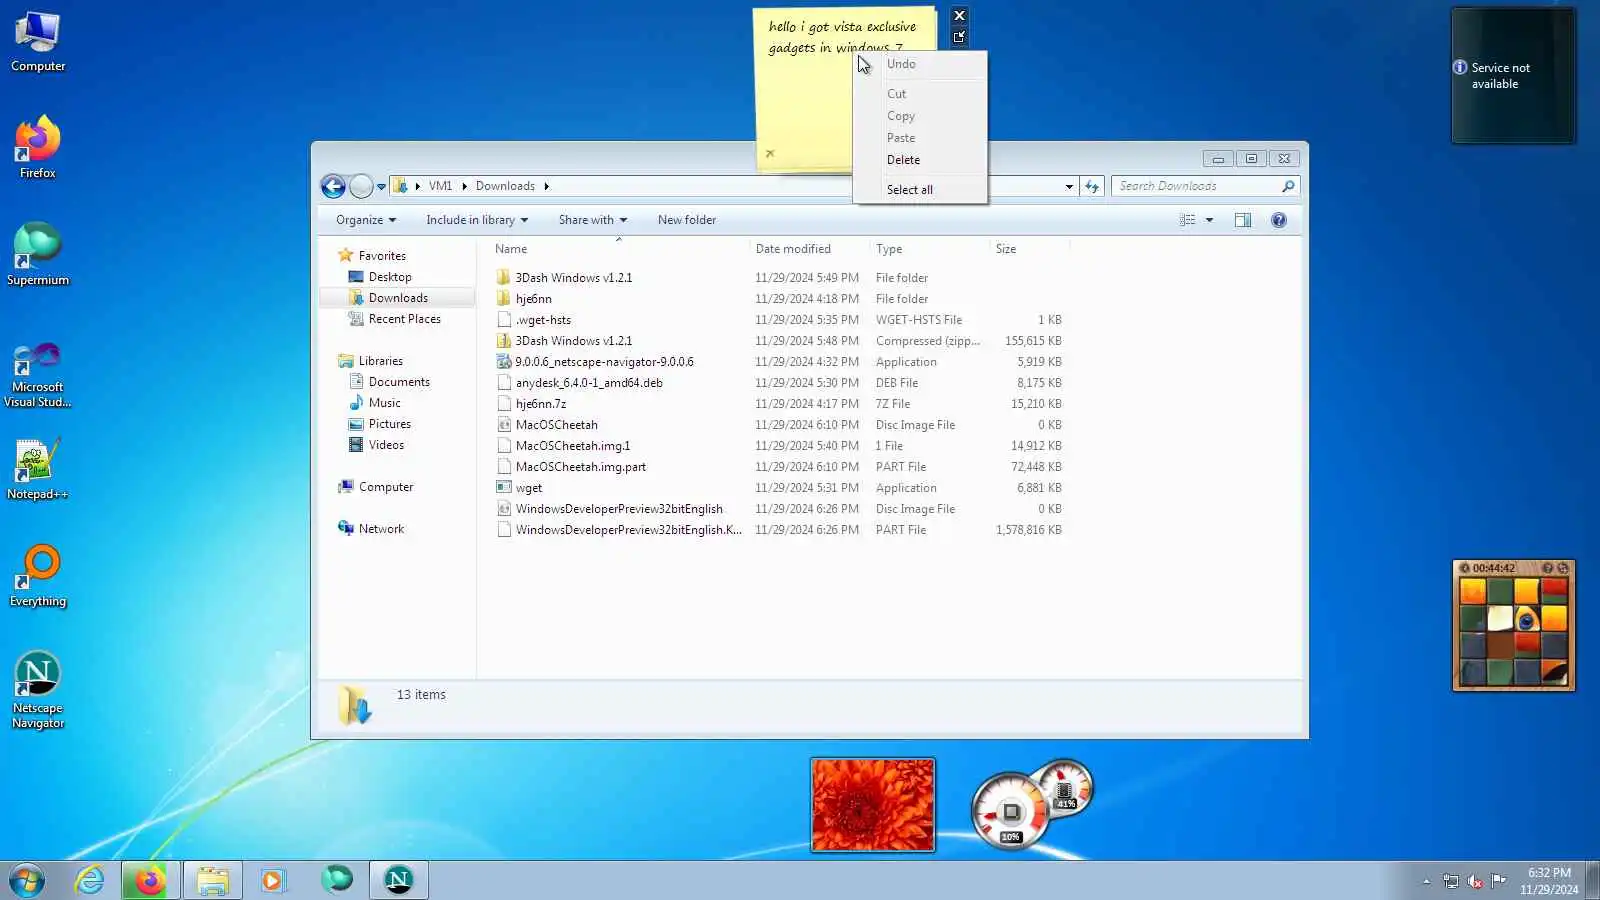The height and width of the screenshot is (900, 1600).
Task: Click the Explorer forward arrow button
Action: pyautogui.click(x=361, y=186)
